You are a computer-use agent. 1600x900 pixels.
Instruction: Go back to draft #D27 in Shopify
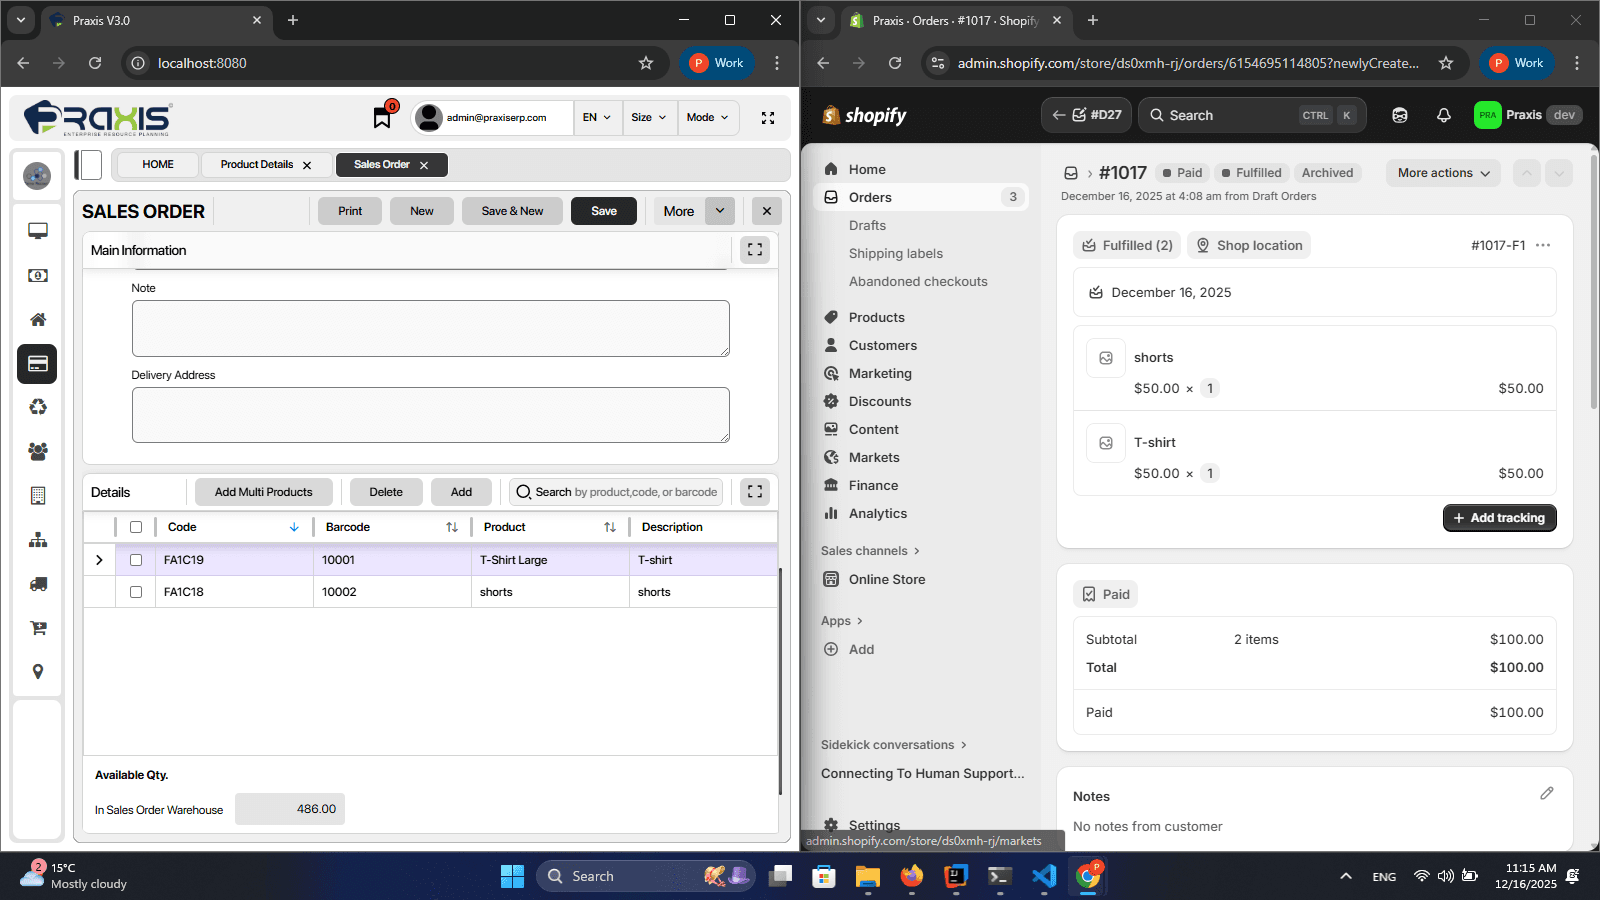pyautogui.click(x=1087, y=115)
